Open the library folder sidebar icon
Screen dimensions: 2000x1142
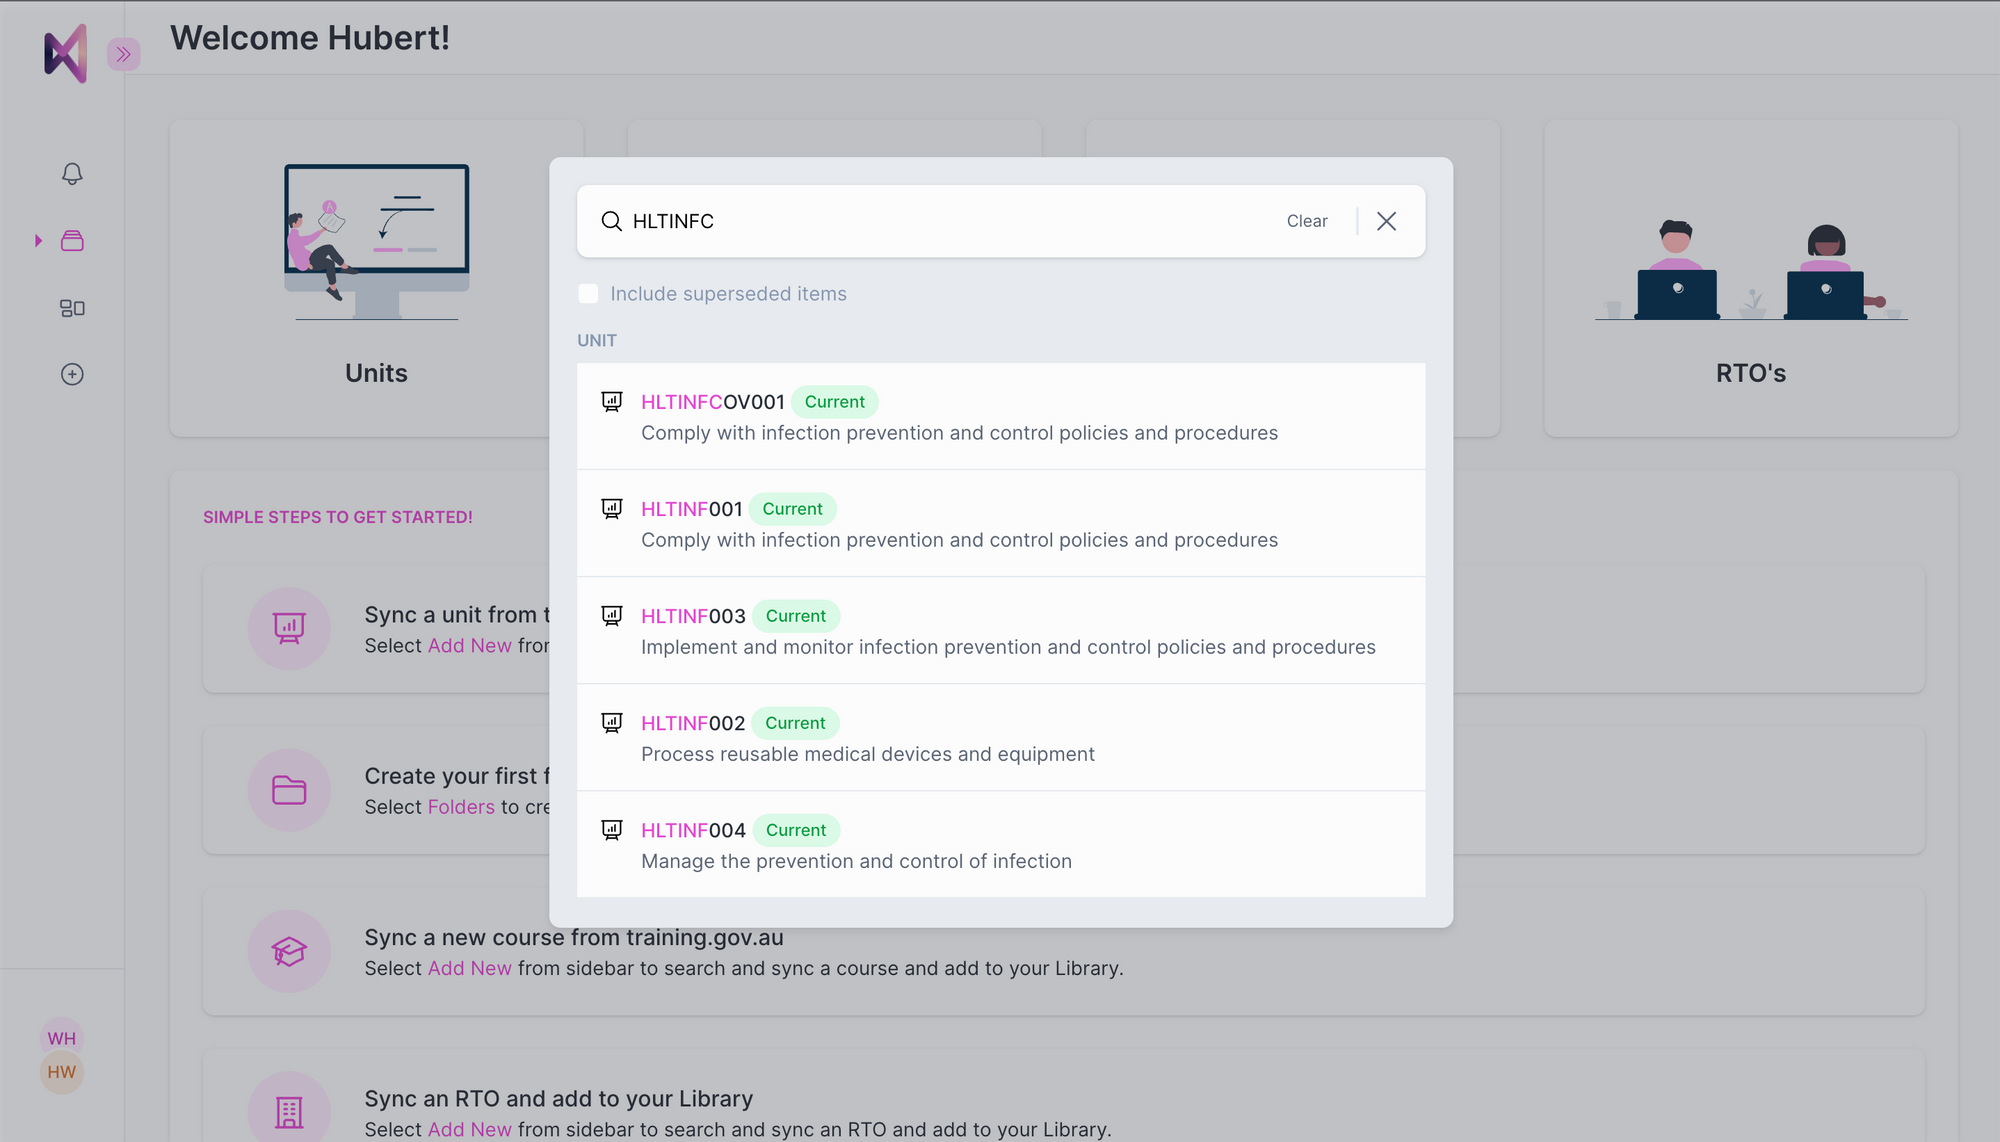coord(72,241)
